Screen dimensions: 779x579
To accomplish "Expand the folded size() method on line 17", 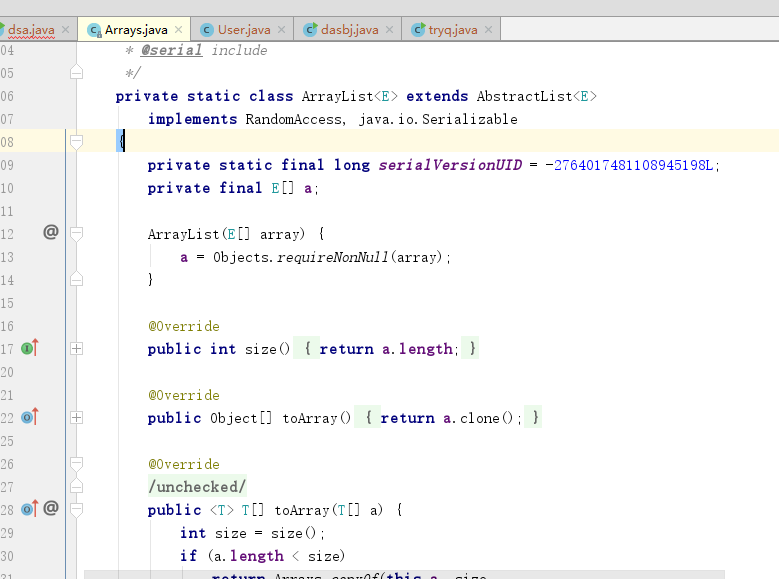I will click(x=77, y=349).
